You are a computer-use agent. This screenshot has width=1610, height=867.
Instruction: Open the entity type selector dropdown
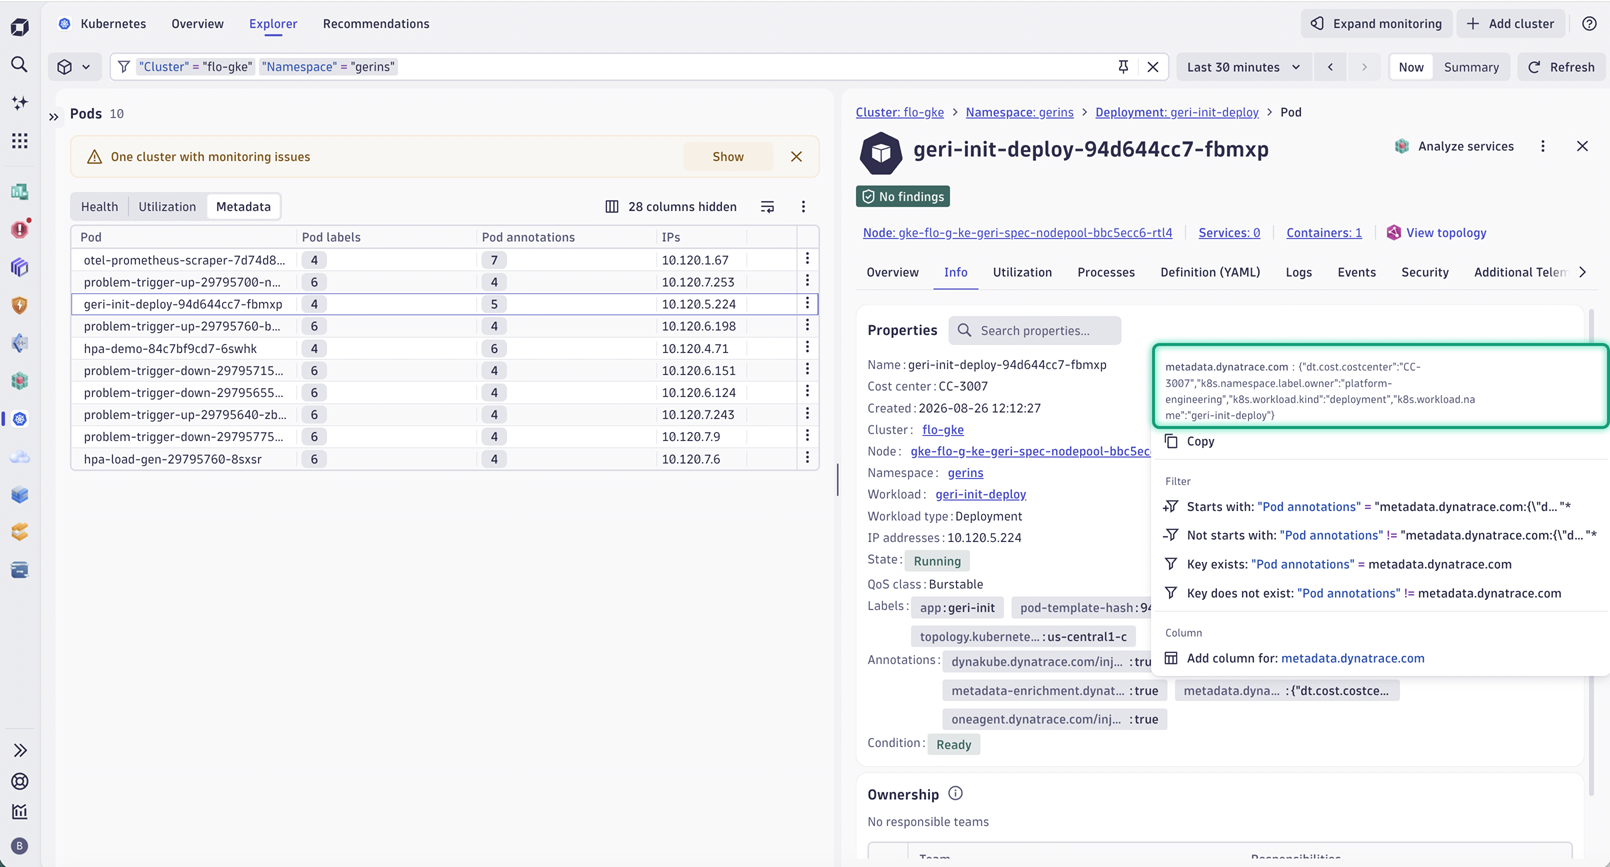tap(75, 67)
